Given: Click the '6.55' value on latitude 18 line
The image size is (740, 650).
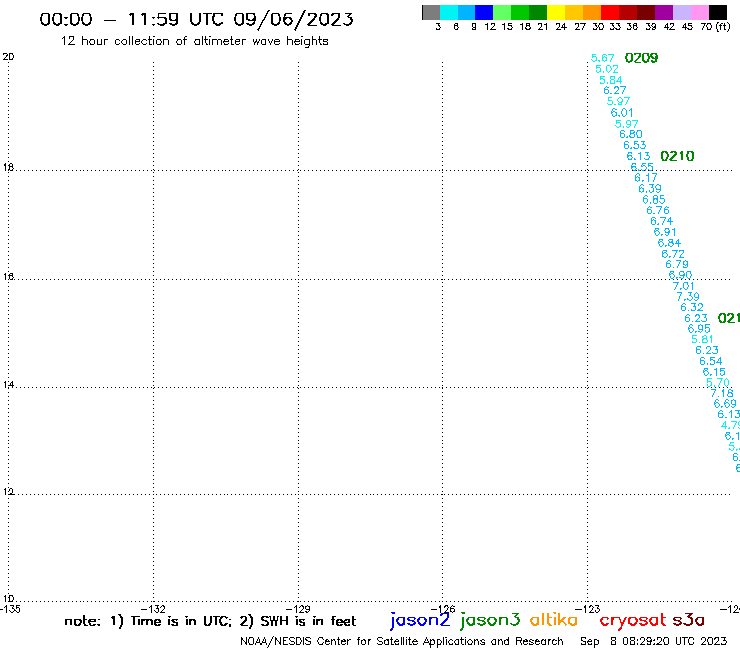Looking at the screenshot, I should click(642, 167).
